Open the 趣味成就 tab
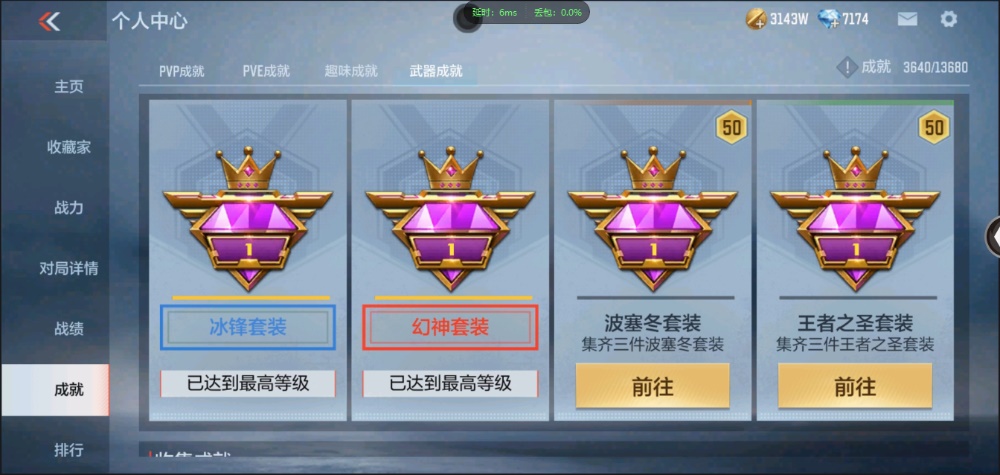This screenshot has height=475, width=1000. click(351, 71)
